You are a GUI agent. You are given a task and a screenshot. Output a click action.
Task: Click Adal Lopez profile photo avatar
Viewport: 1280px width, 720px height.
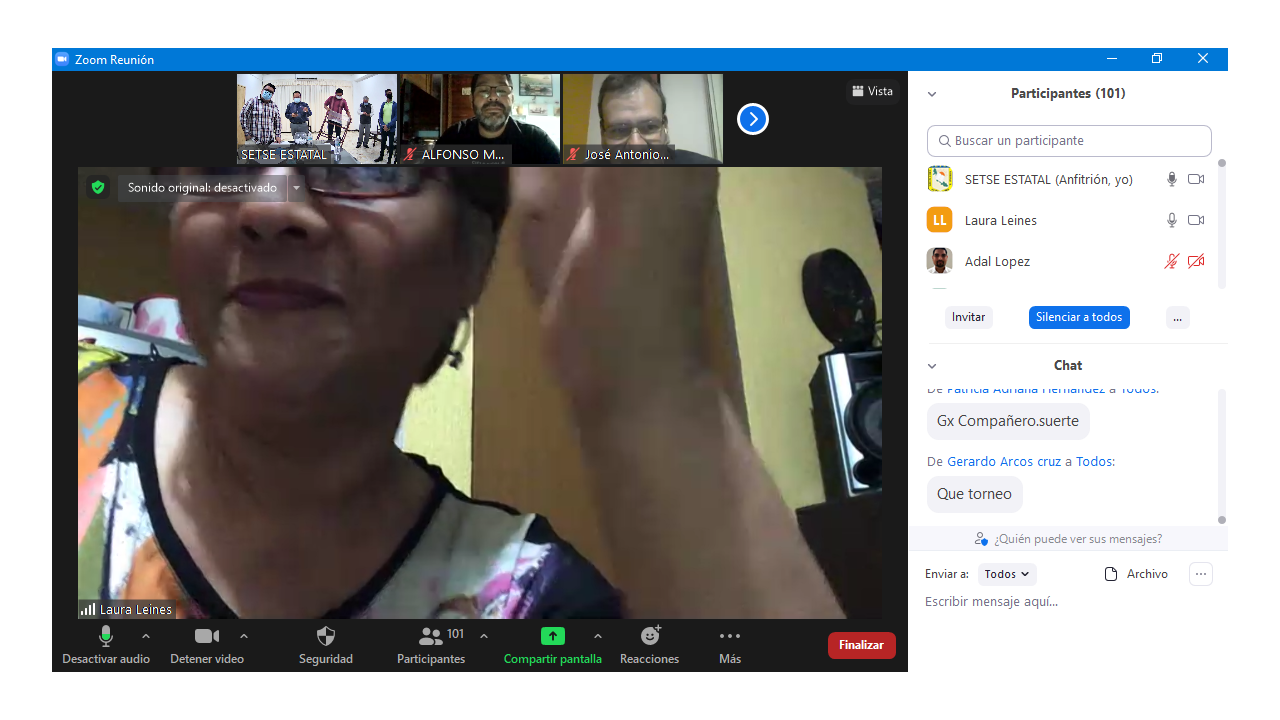click(939, 261)
